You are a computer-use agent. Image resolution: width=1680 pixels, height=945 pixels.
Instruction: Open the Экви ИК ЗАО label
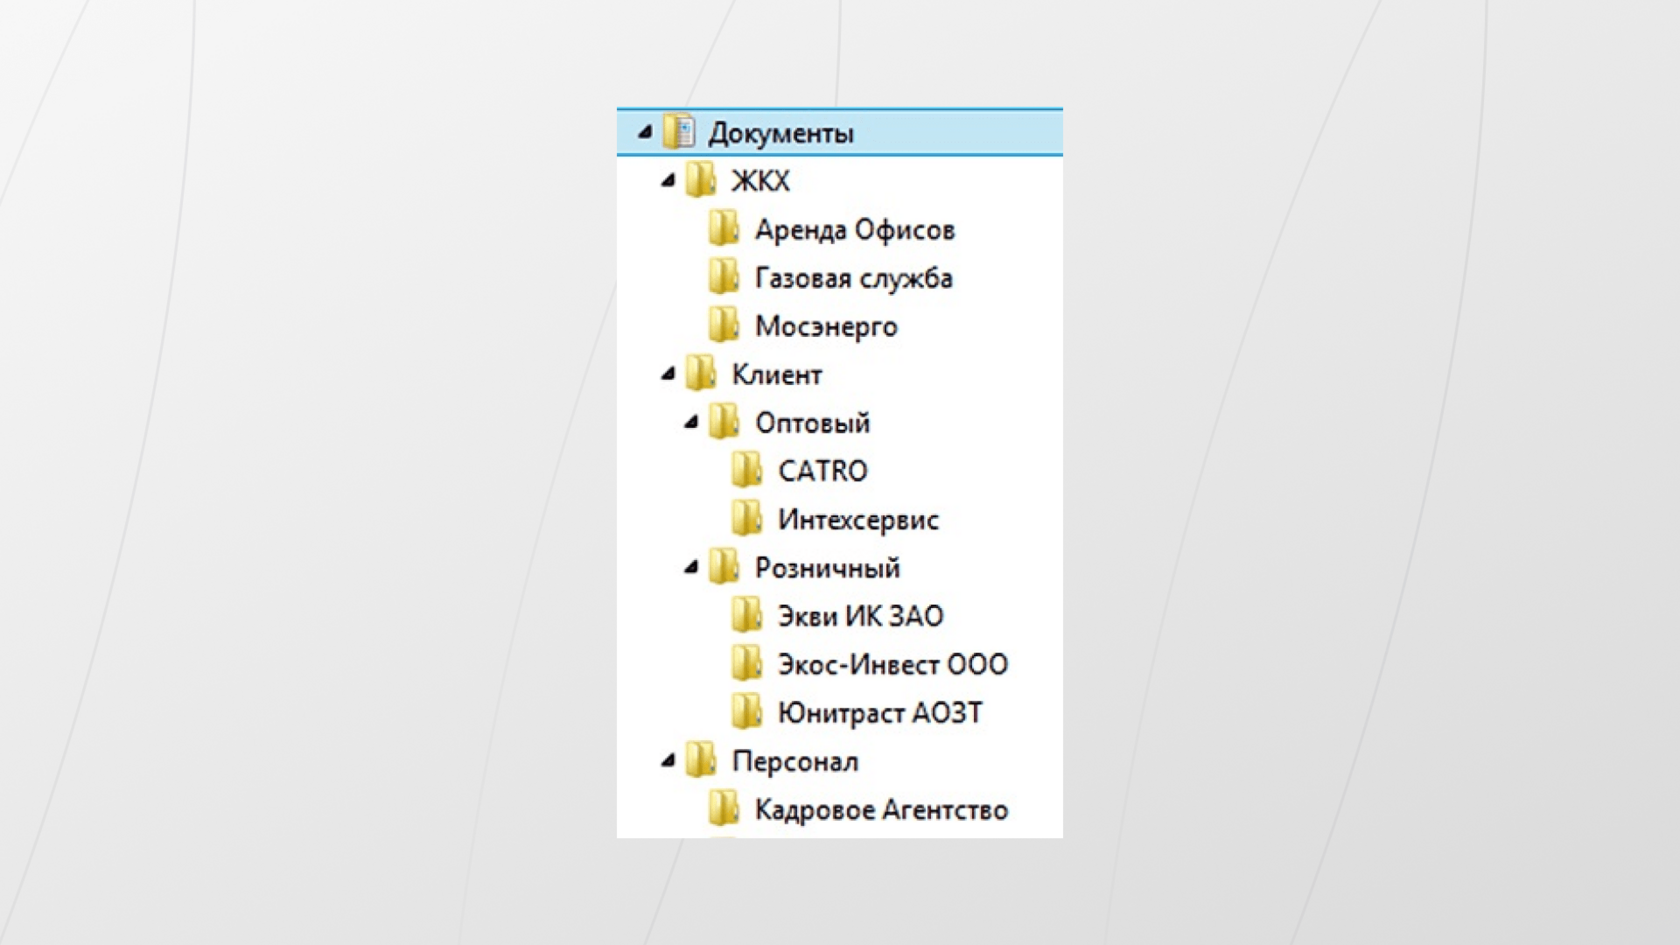pyautogui.click(x=861, y=616)
